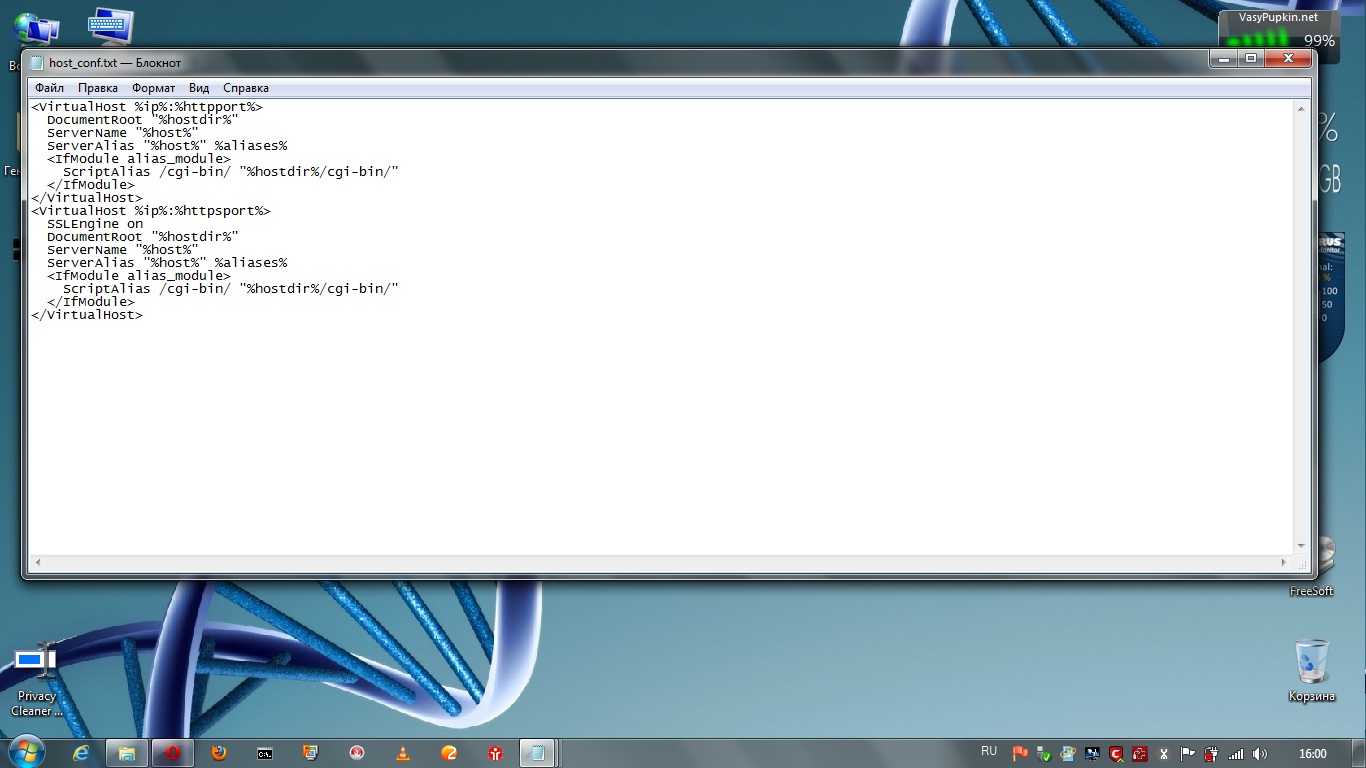This screenshot has height=768, width=1366.
Task: Click the volume speaker icon in tray
Action: (1259, 754)
